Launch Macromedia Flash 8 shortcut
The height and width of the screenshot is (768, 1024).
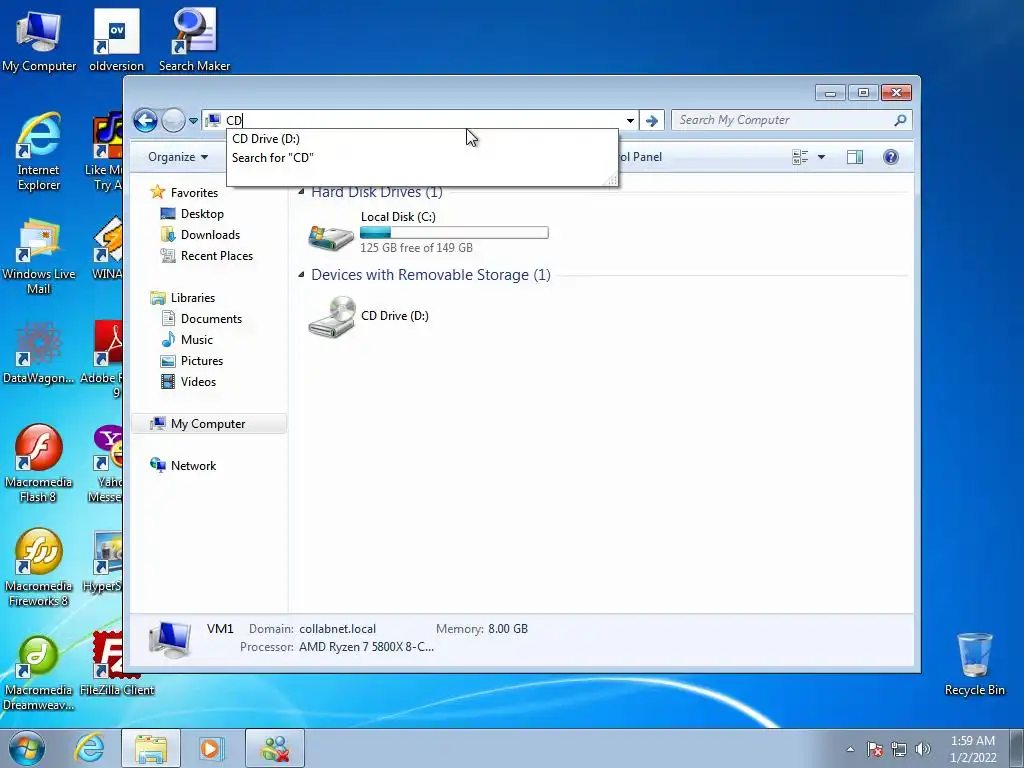[39, 464]
